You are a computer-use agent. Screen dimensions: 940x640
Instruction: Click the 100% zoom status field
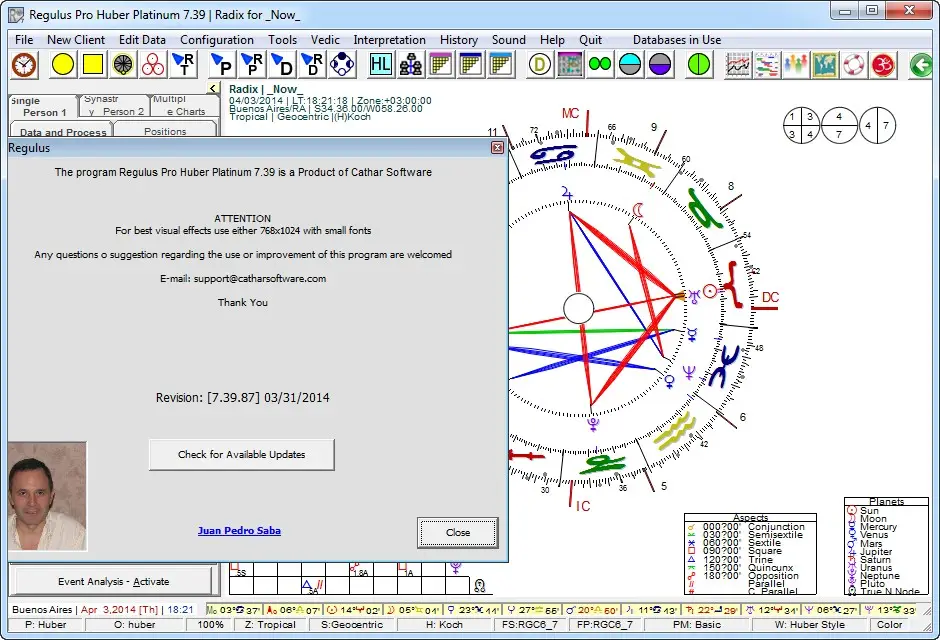point(210,624)
